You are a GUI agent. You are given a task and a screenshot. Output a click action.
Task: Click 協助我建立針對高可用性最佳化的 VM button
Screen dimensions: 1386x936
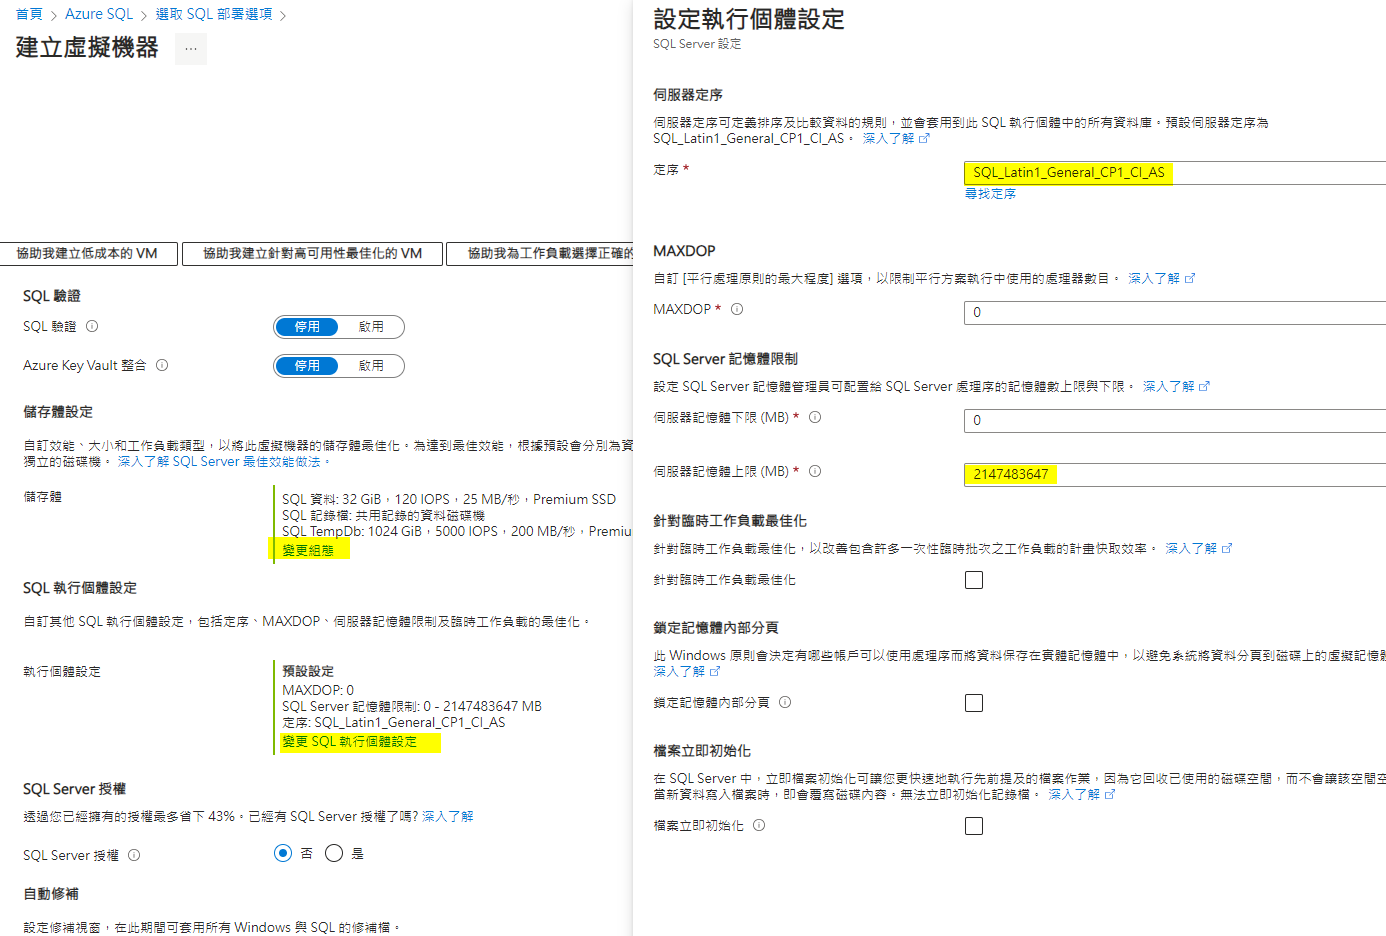312,254
